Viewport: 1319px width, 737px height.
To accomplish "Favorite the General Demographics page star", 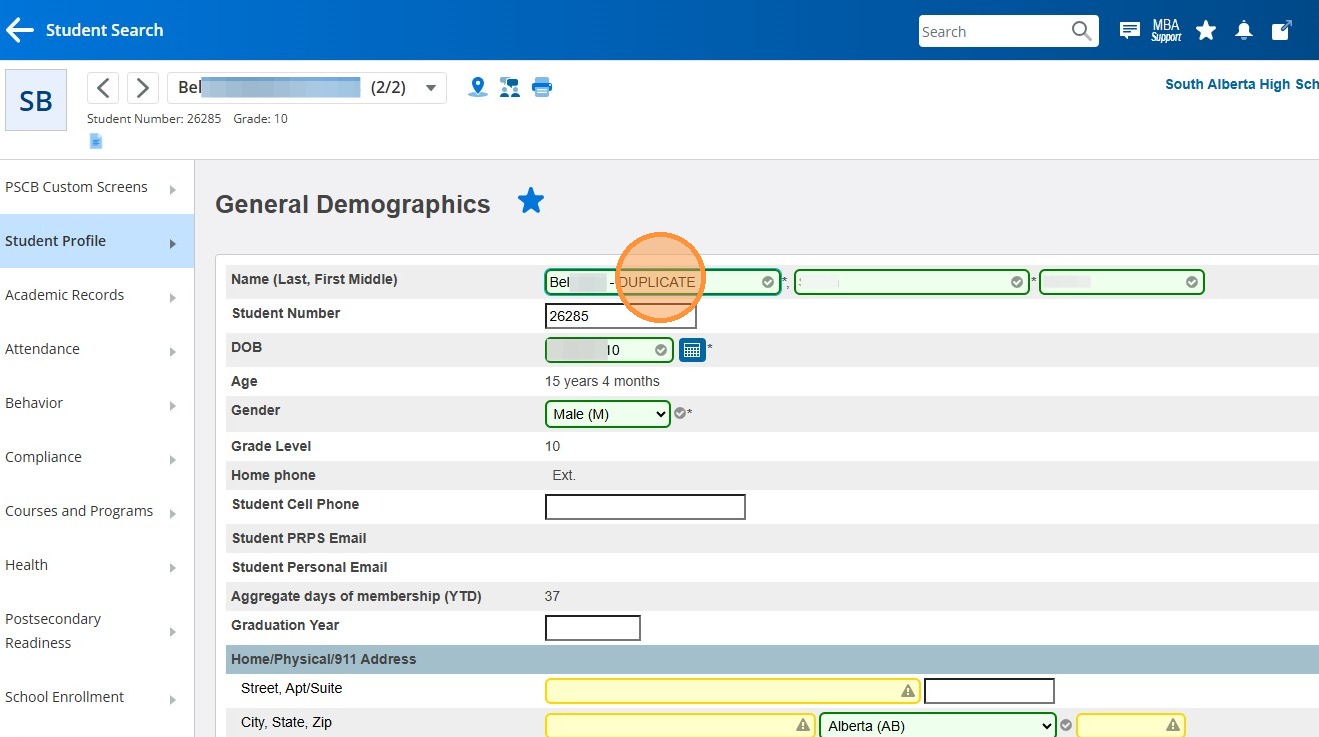I will pyautogui.click(x=530, y=202).
